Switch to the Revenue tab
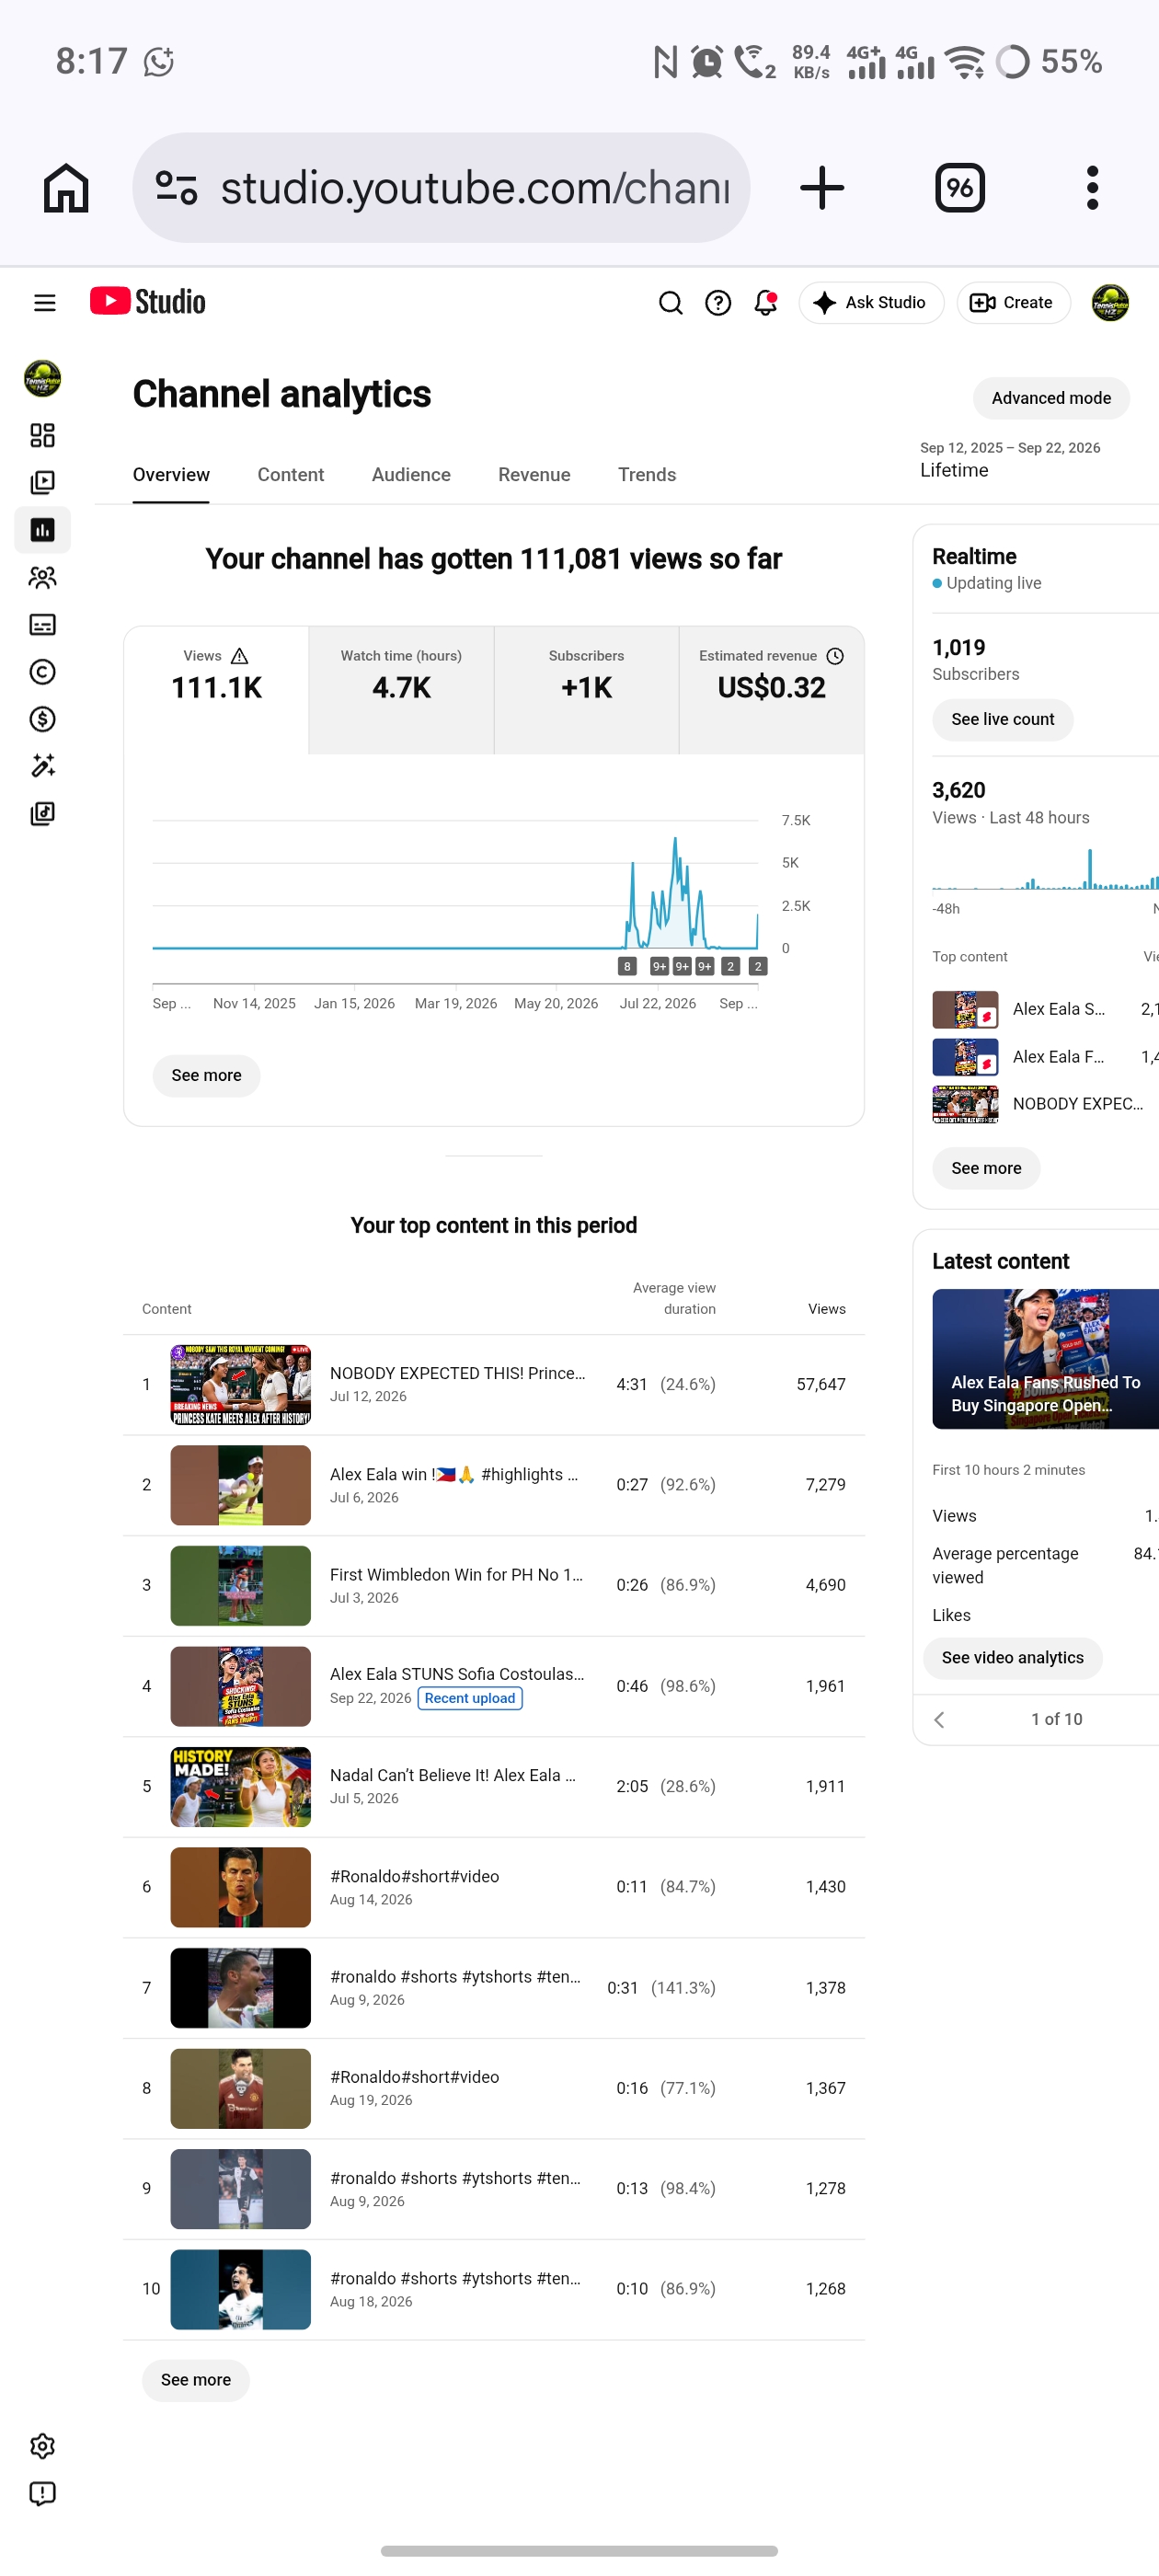Image resolution: width=1159 pixels, height=2576 pixels. [534, 475]
